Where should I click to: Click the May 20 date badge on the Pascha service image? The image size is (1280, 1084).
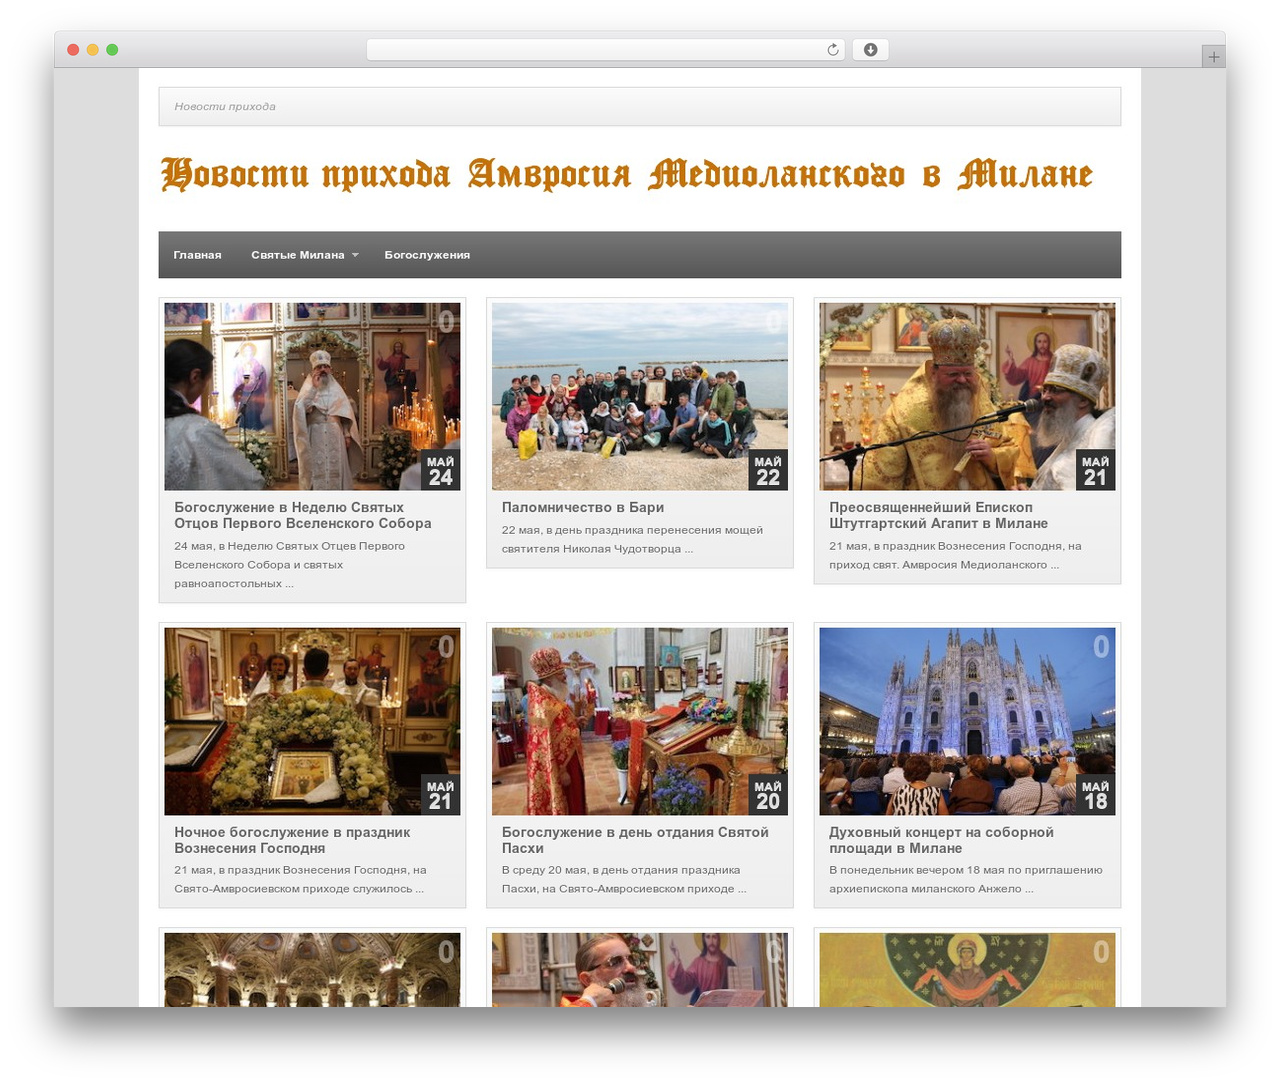click(768, 795)
